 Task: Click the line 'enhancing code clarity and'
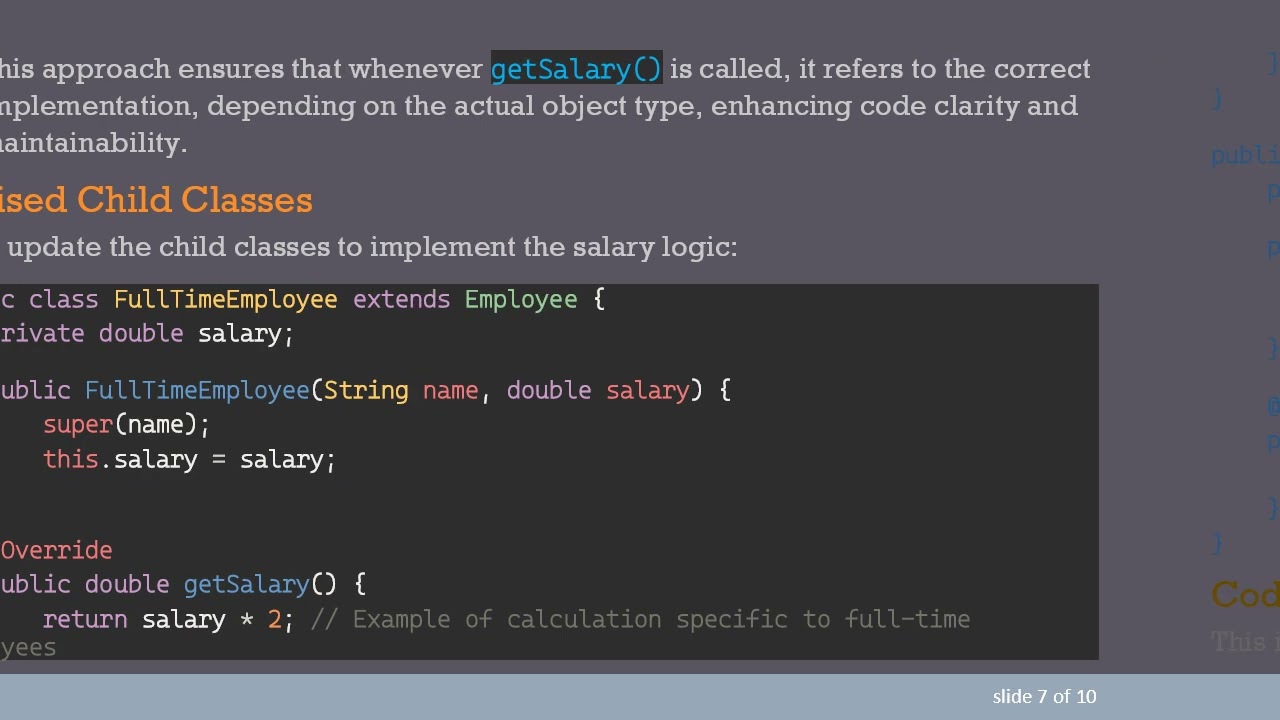pyautogui.click(x=894, y=106)
